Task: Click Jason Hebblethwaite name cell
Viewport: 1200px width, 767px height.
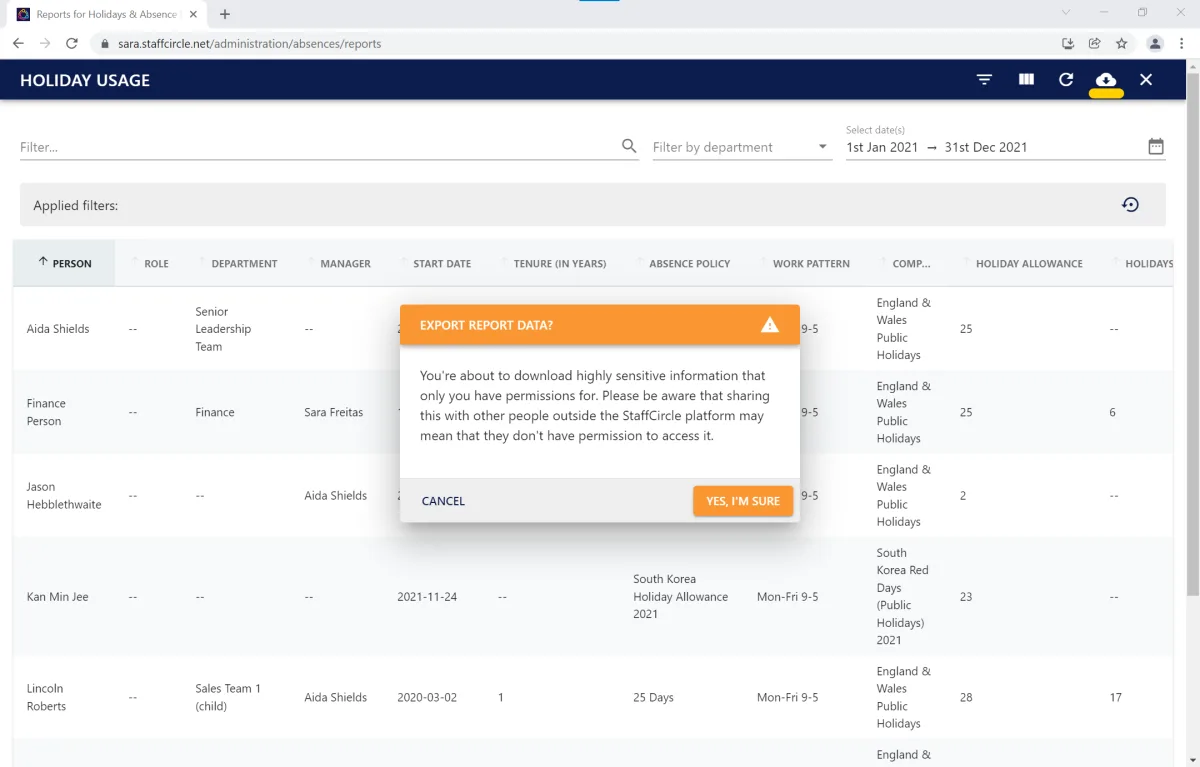Action: click(x=64, y=496)
